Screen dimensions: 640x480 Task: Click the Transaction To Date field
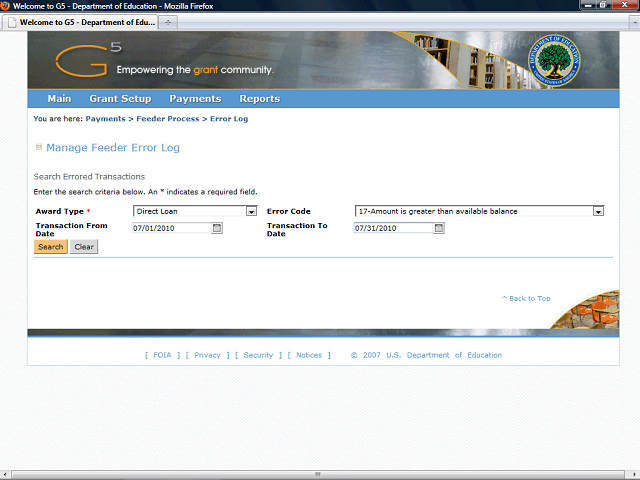393,228
